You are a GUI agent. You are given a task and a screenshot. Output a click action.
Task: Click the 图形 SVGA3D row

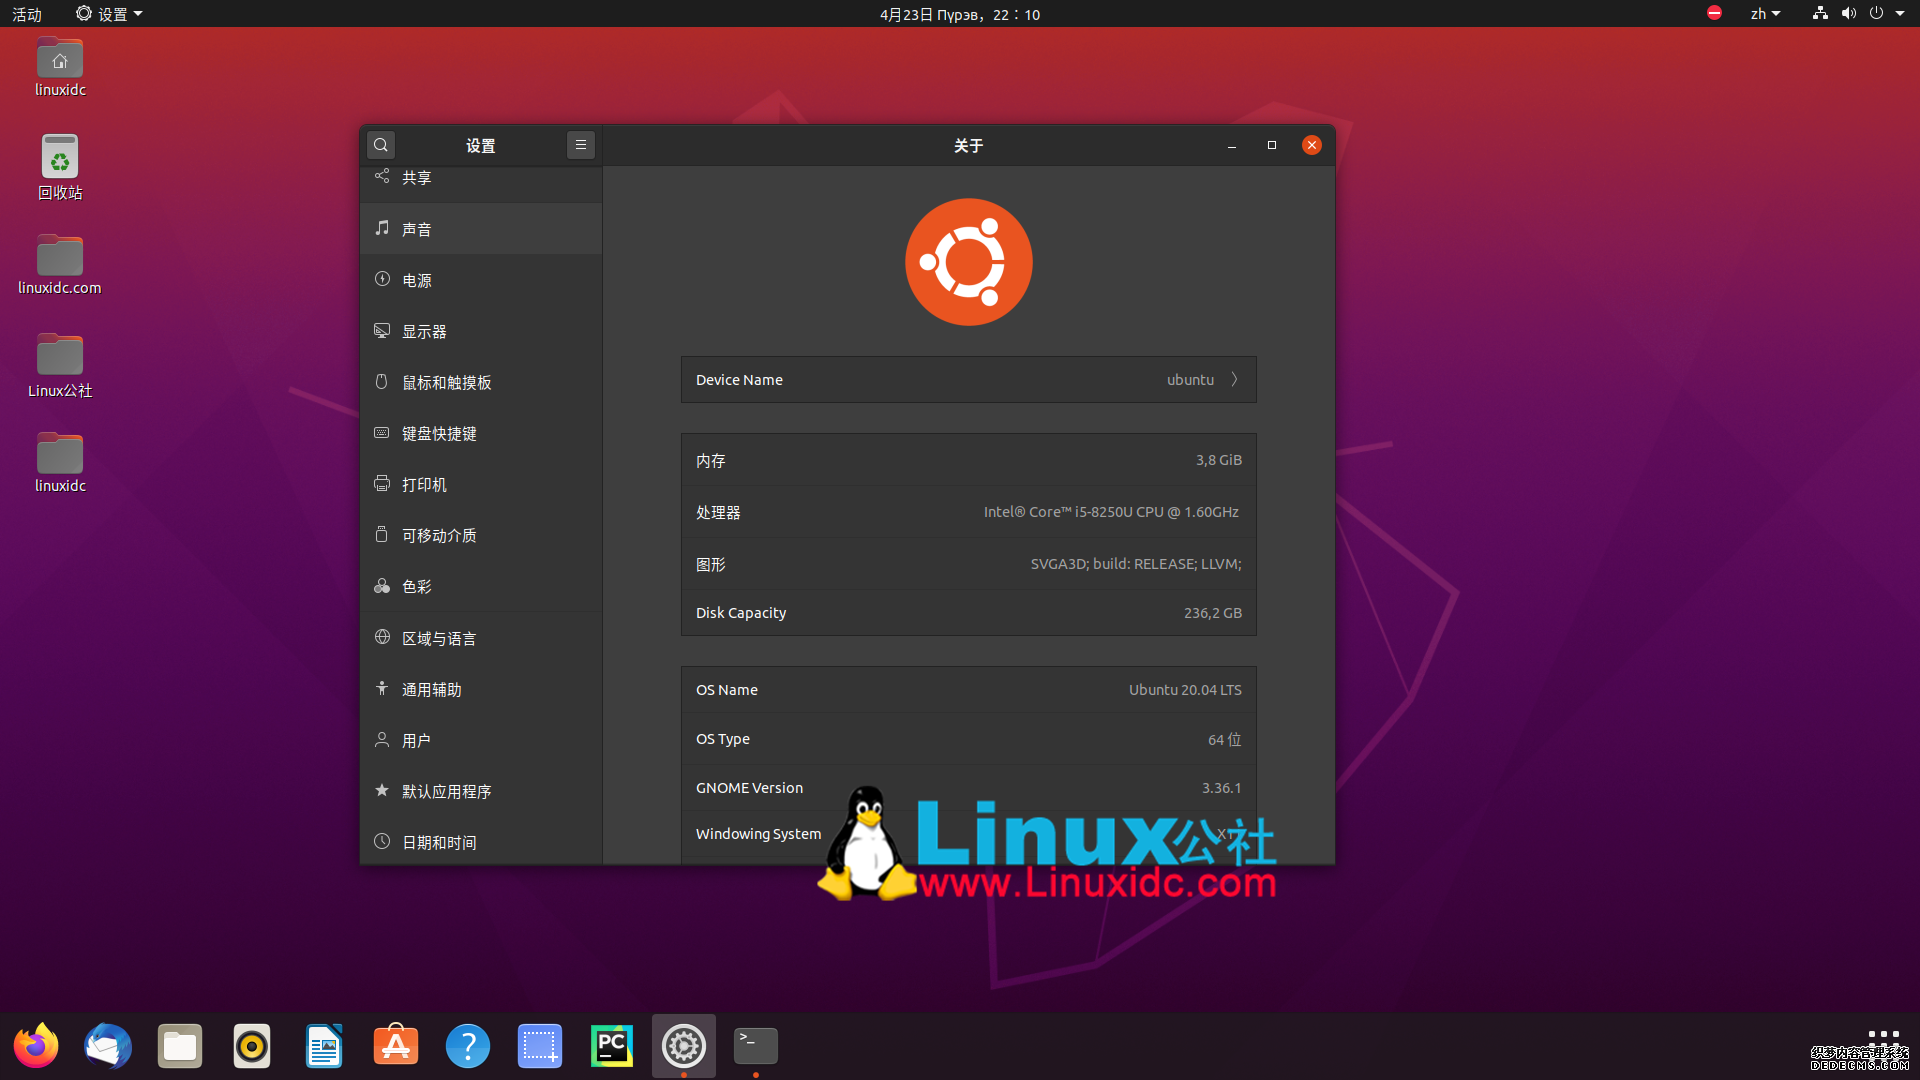click(968, 564)
